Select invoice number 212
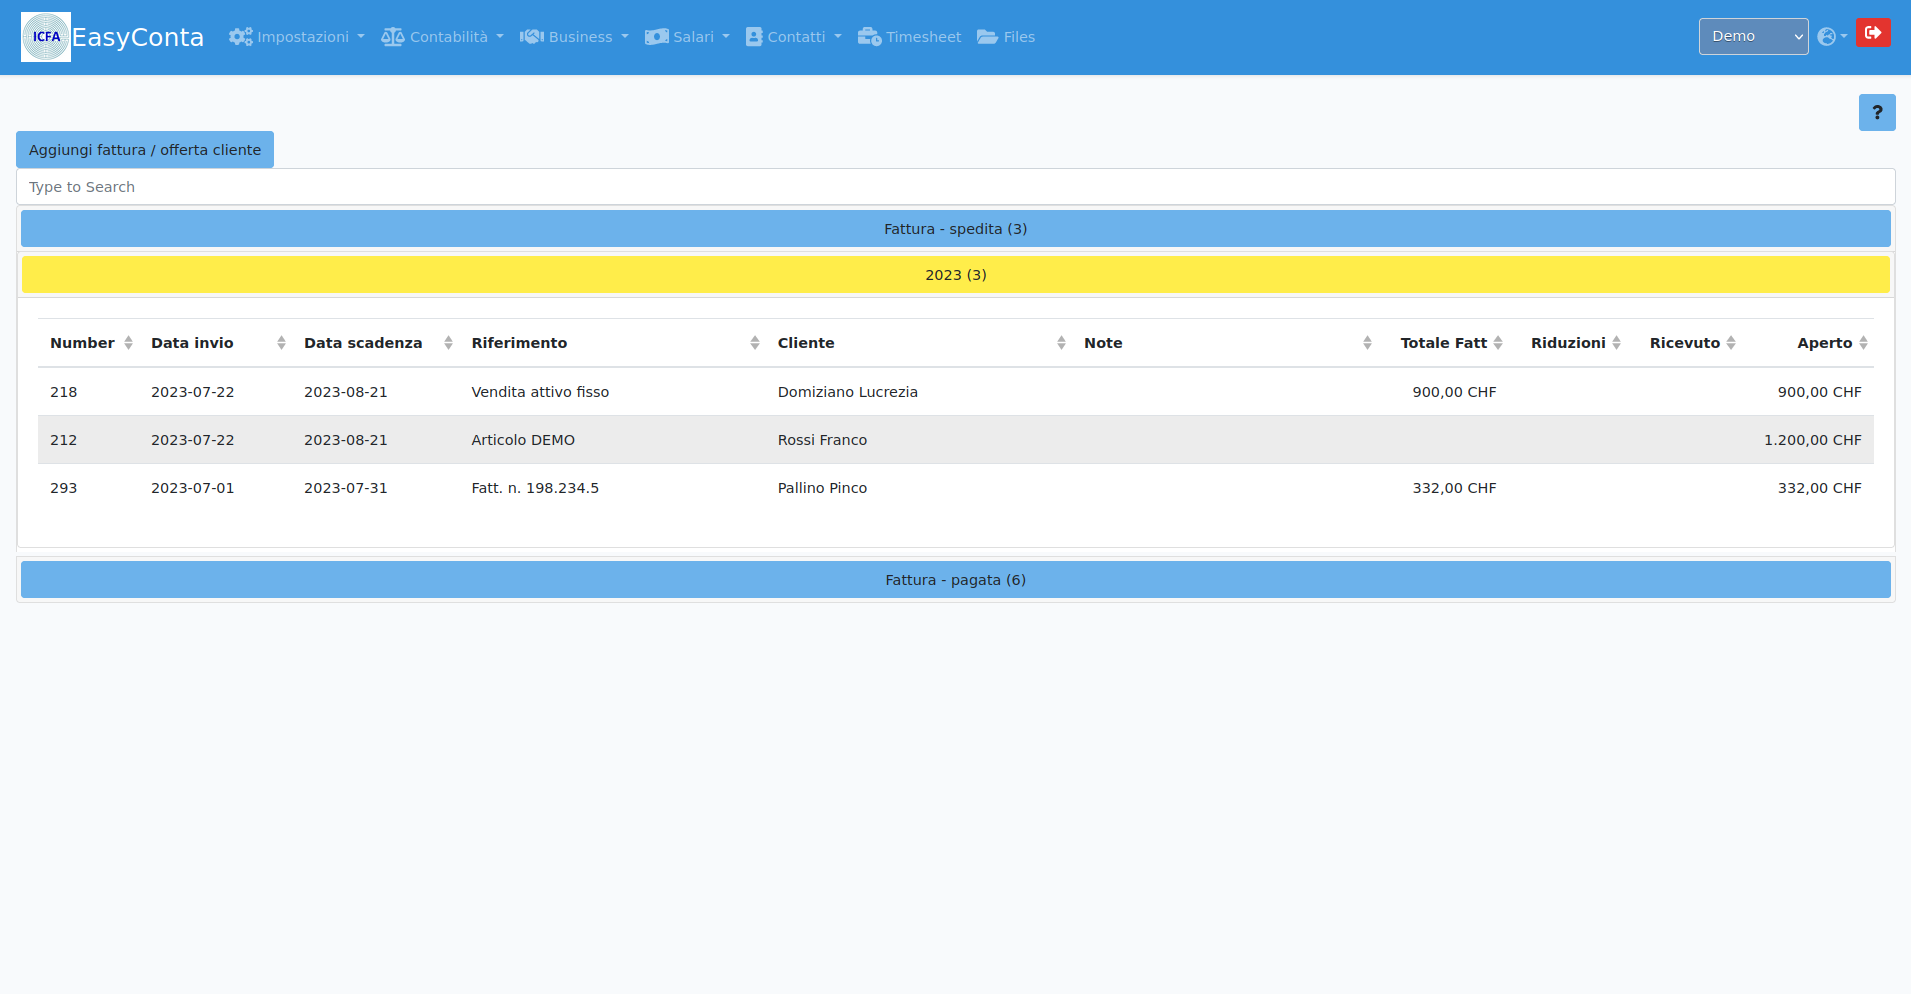The width and height of the screenshot is (1911, 994). (x=64, y=440)
